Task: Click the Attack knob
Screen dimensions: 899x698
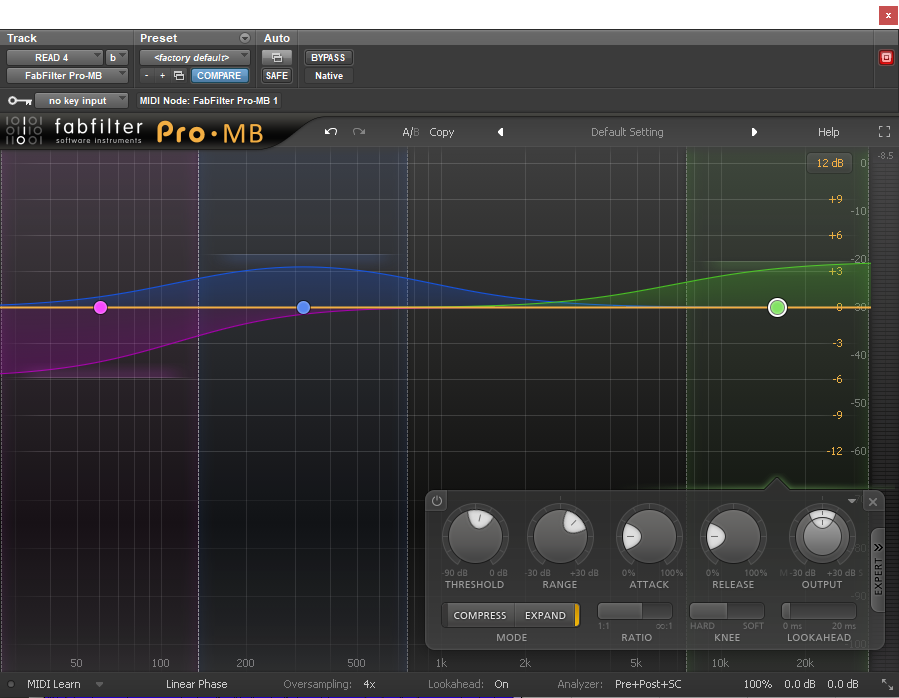Action: pyautogui.click(x=648, y=536)
